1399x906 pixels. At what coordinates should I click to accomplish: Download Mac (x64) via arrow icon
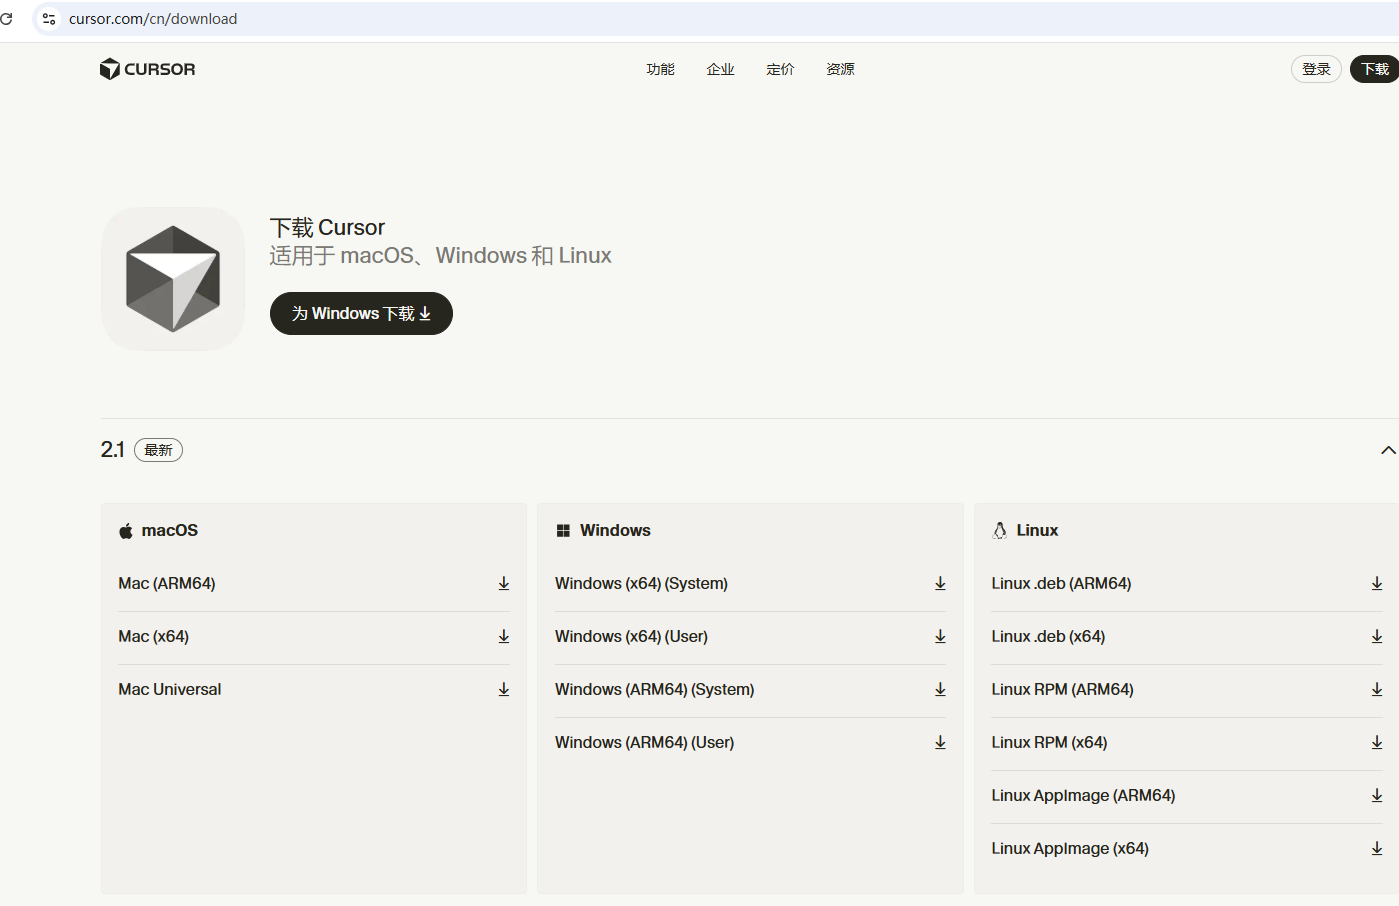click(504, 636)
